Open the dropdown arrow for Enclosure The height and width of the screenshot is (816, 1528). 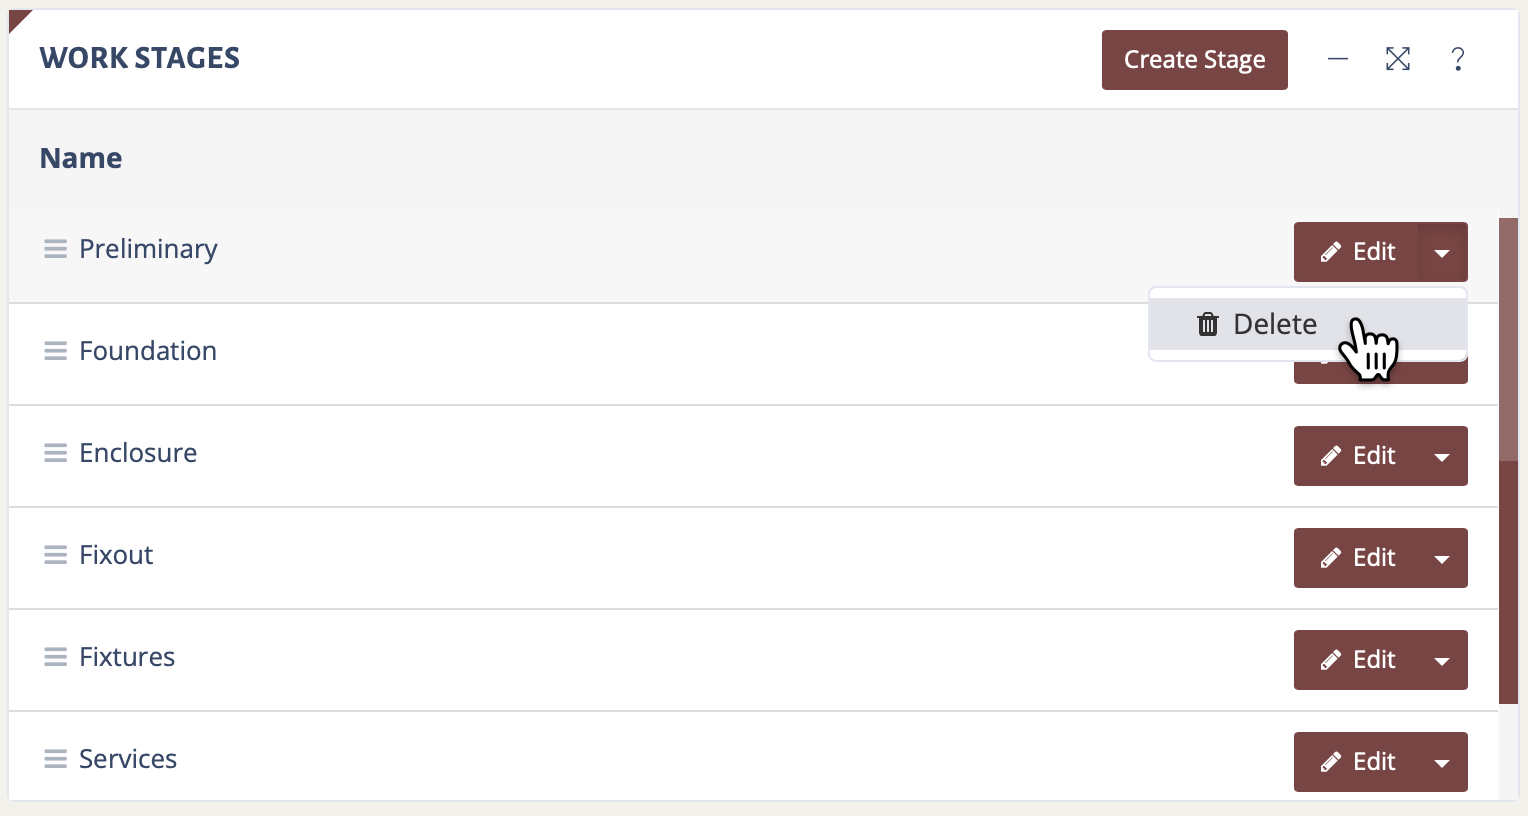pyautogui.click(x=1442, y=457)
